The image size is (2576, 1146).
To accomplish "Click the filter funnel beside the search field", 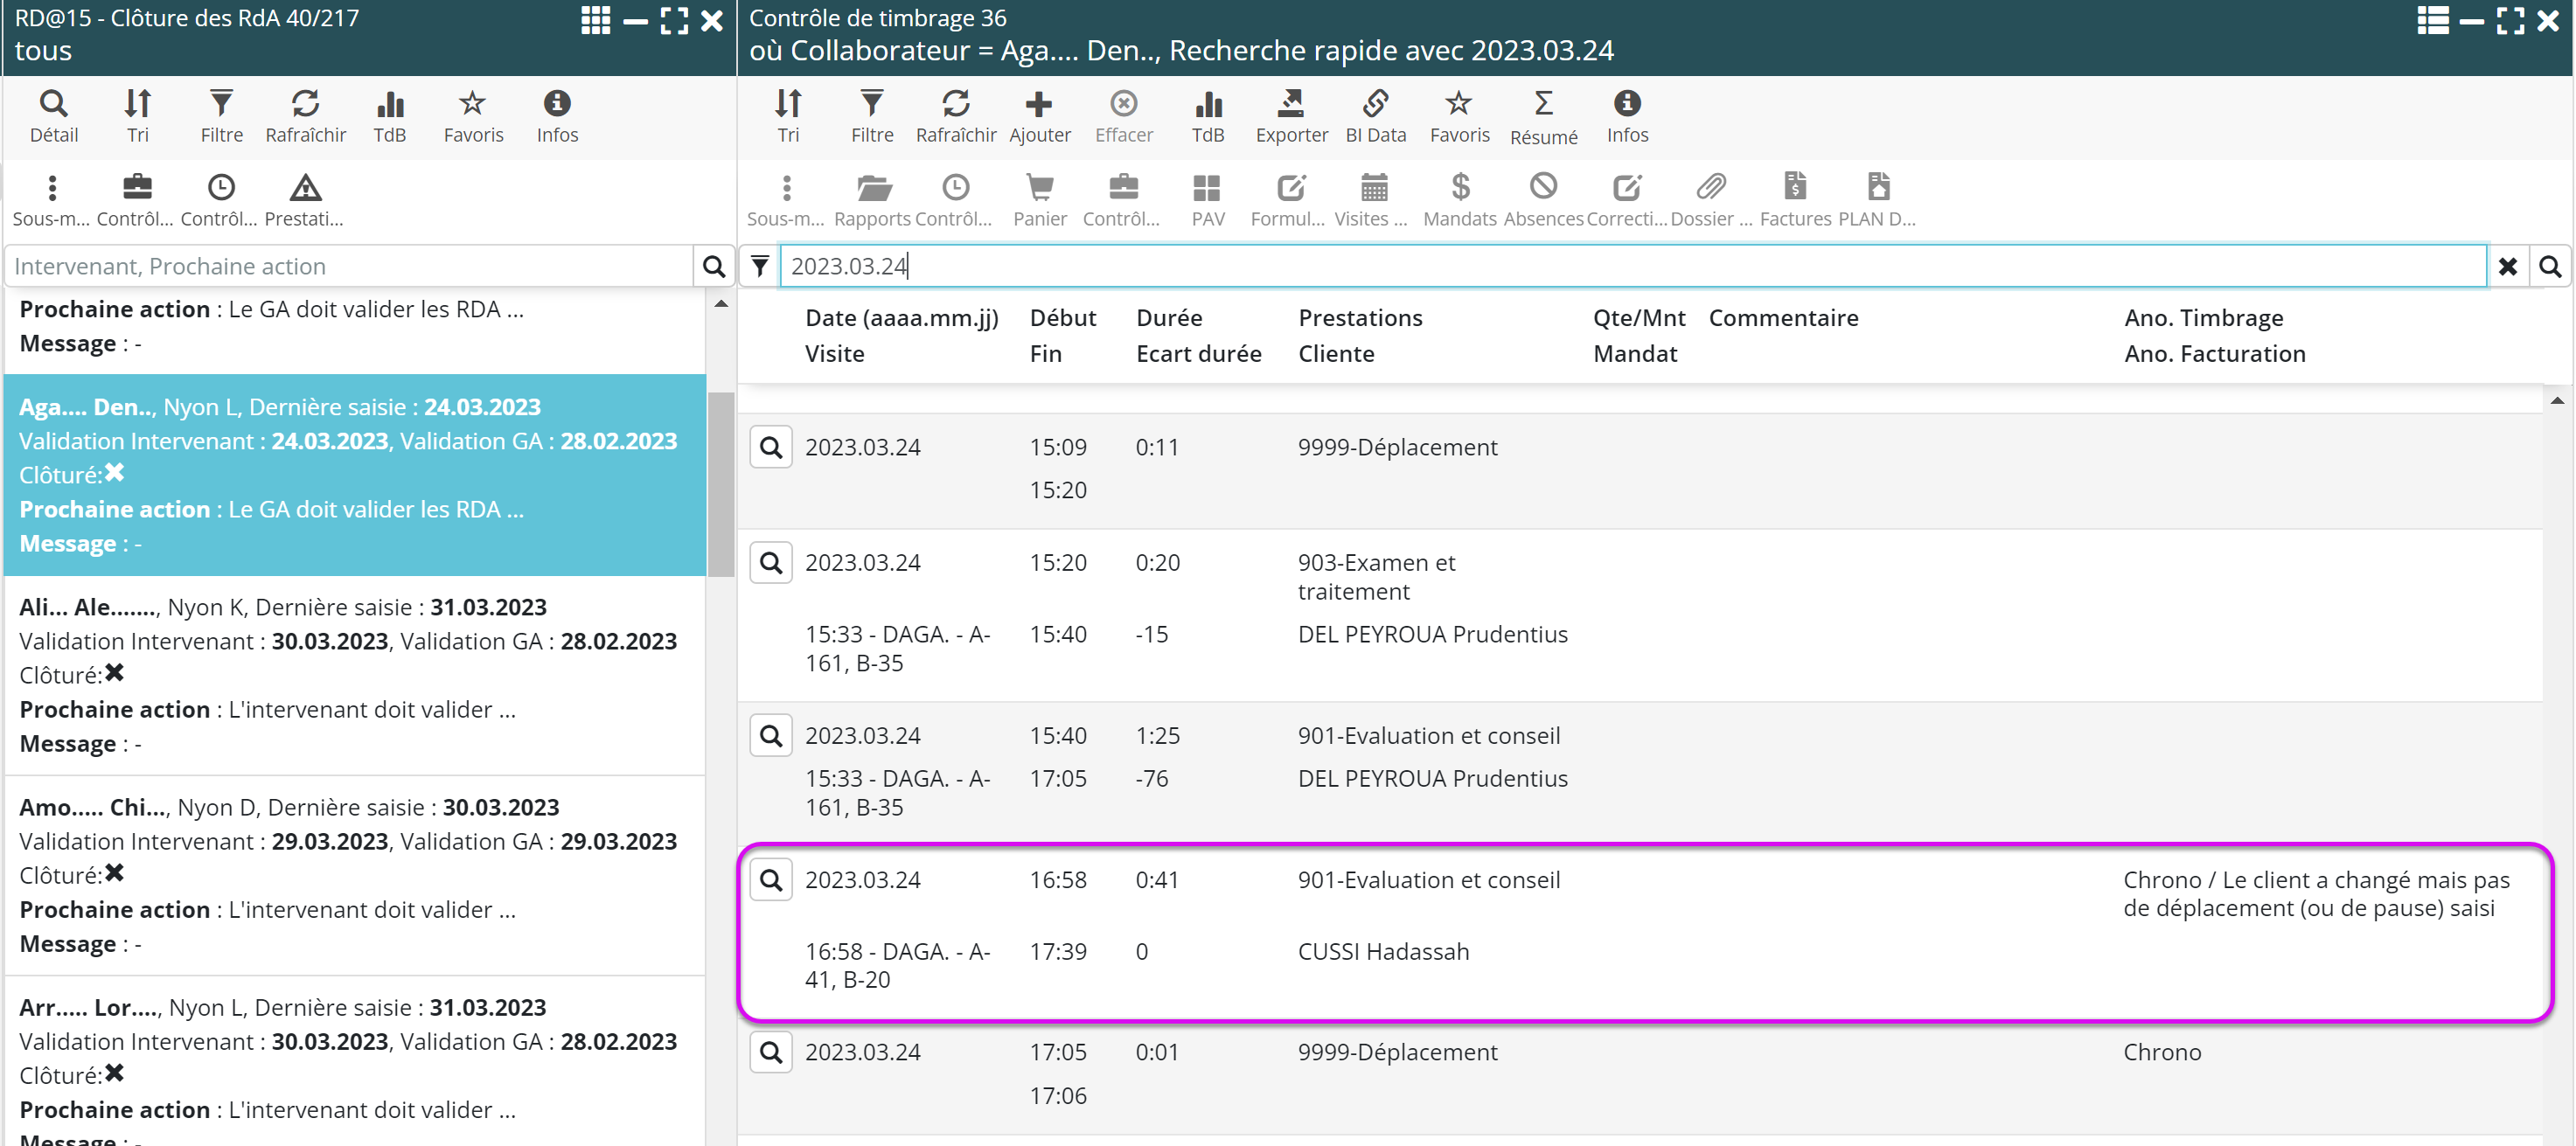I will [760, 266].
